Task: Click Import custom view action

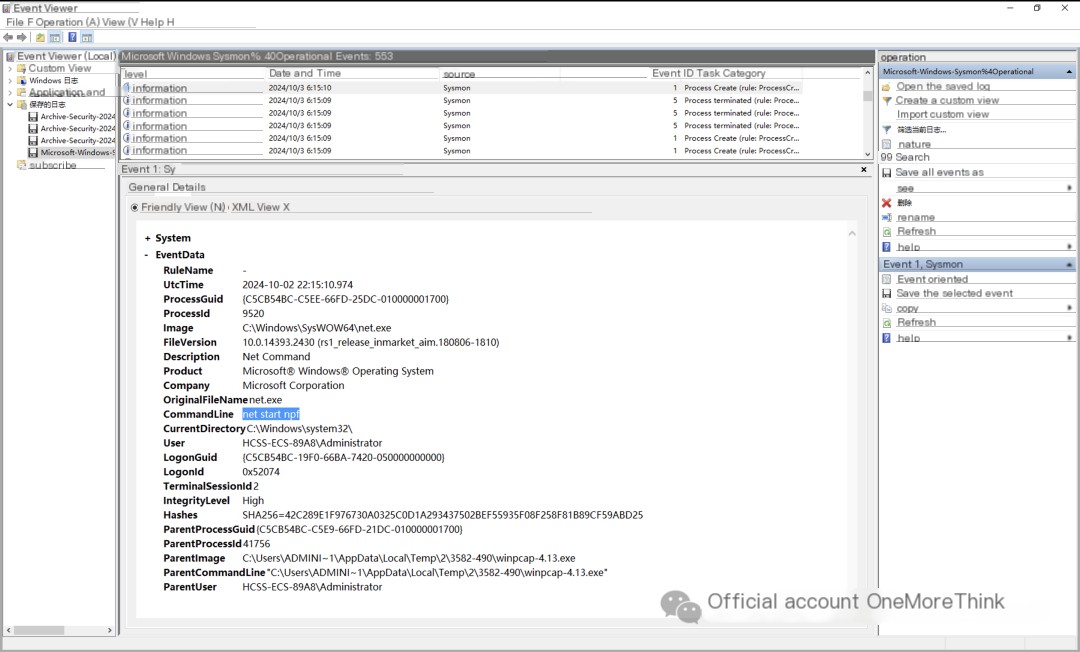Action: (x=942, y=115)
